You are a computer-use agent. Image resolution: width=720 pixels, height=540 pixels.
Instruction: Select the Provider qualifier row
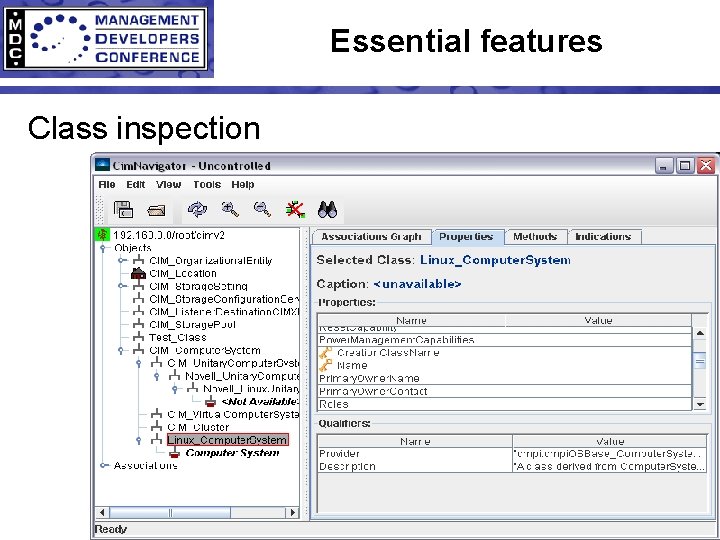coord(512,454)
